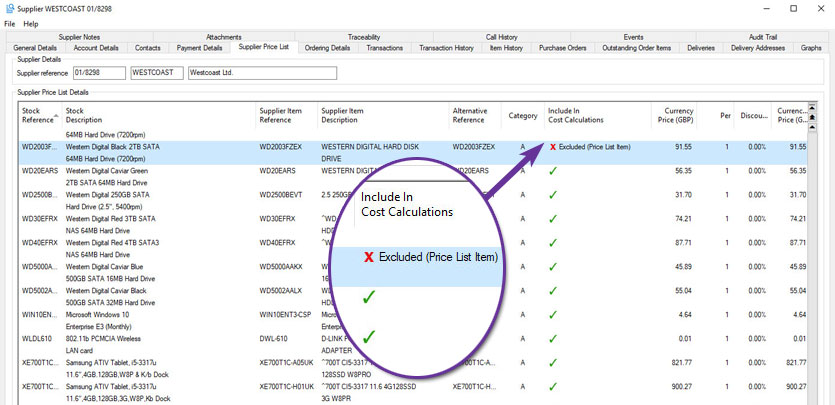Click the truncated Discou... column header
This screenshot has width=835, height=405.
pyautogui.click(x=752, y=115)
